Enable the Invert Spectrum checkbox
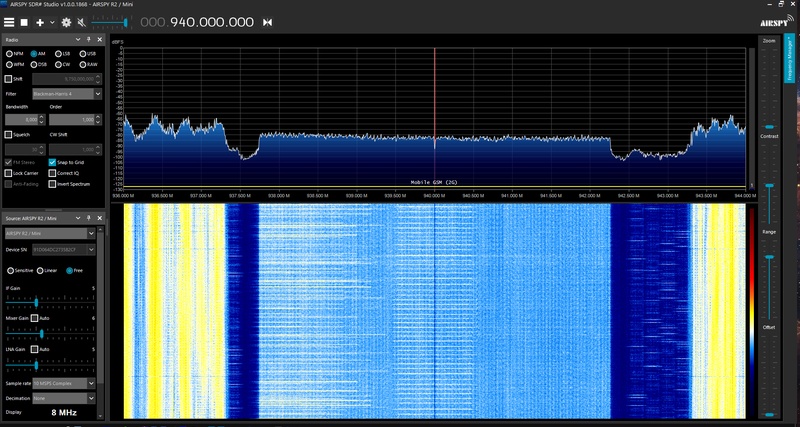 (x=53, y=184)
